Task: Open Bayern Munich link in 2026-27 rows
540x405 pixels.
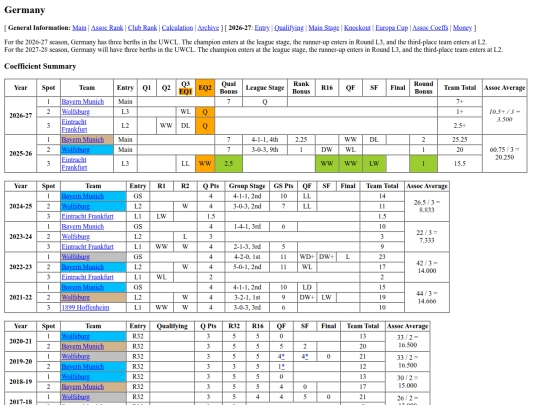Action: click(x=83, y=102)
